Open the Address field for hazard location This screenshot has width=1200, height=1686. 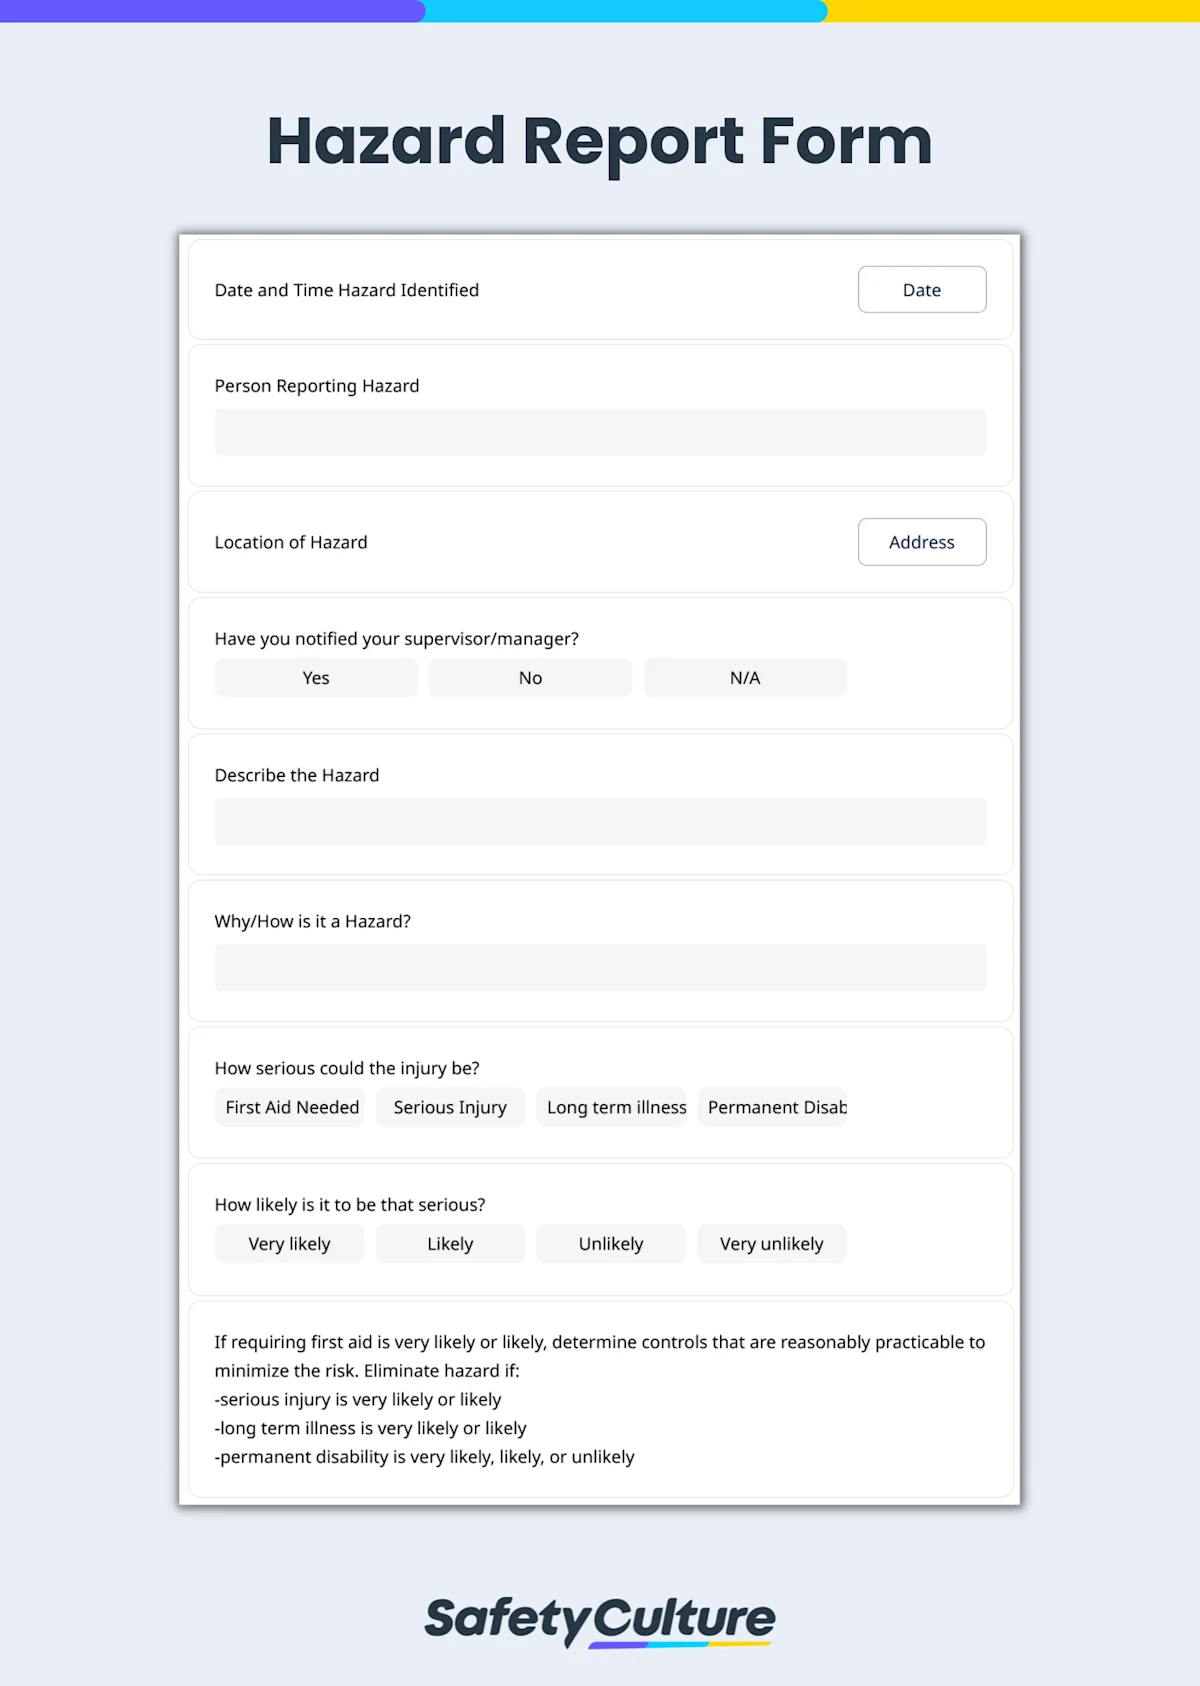coord(921,542)
